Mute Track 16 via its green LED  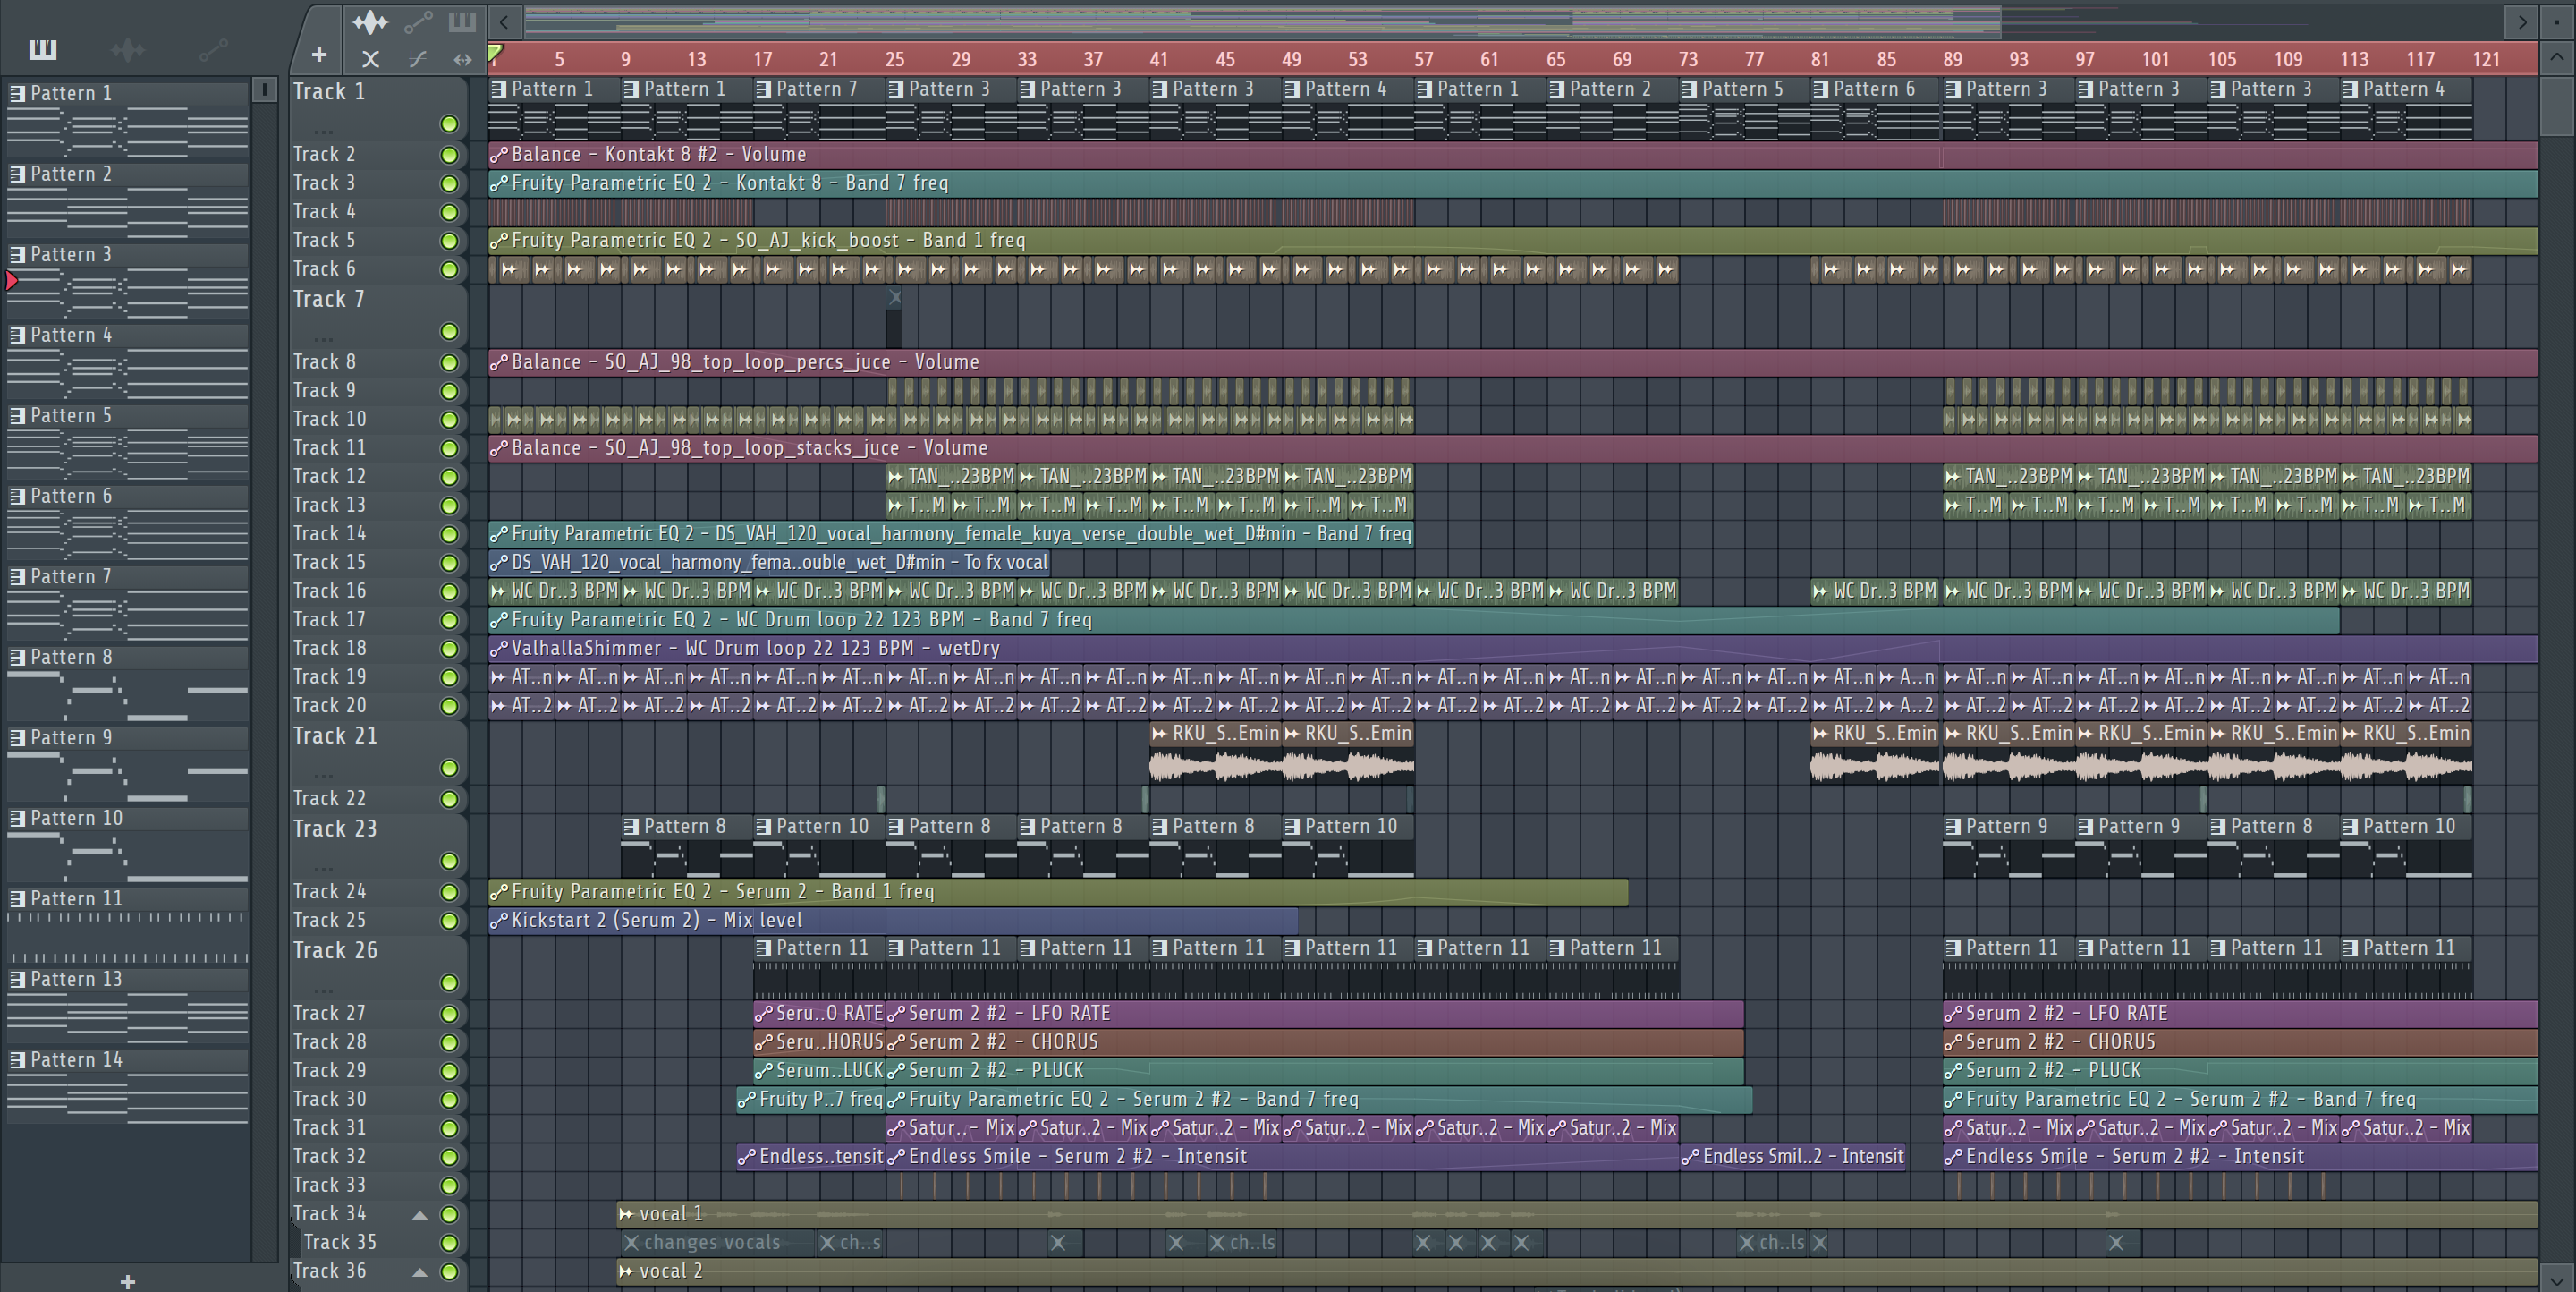449,592
